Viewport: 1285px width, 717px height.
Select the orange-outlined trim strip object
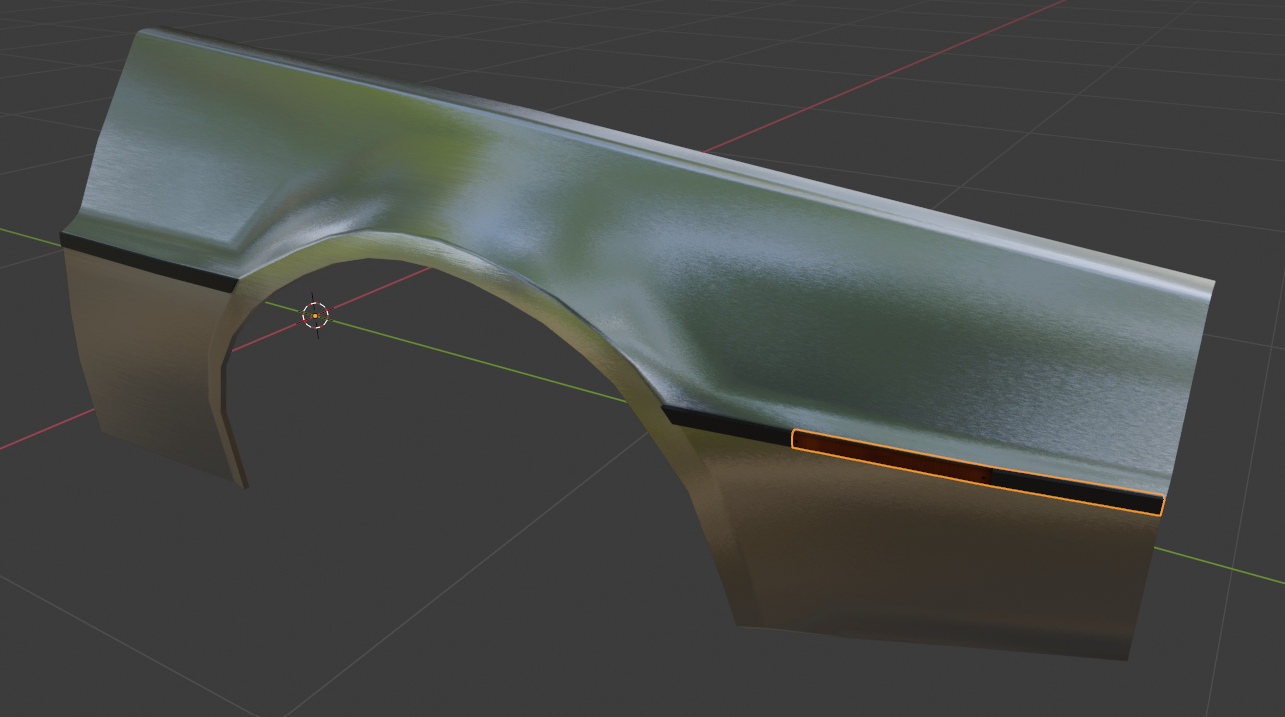click(978, 472)
